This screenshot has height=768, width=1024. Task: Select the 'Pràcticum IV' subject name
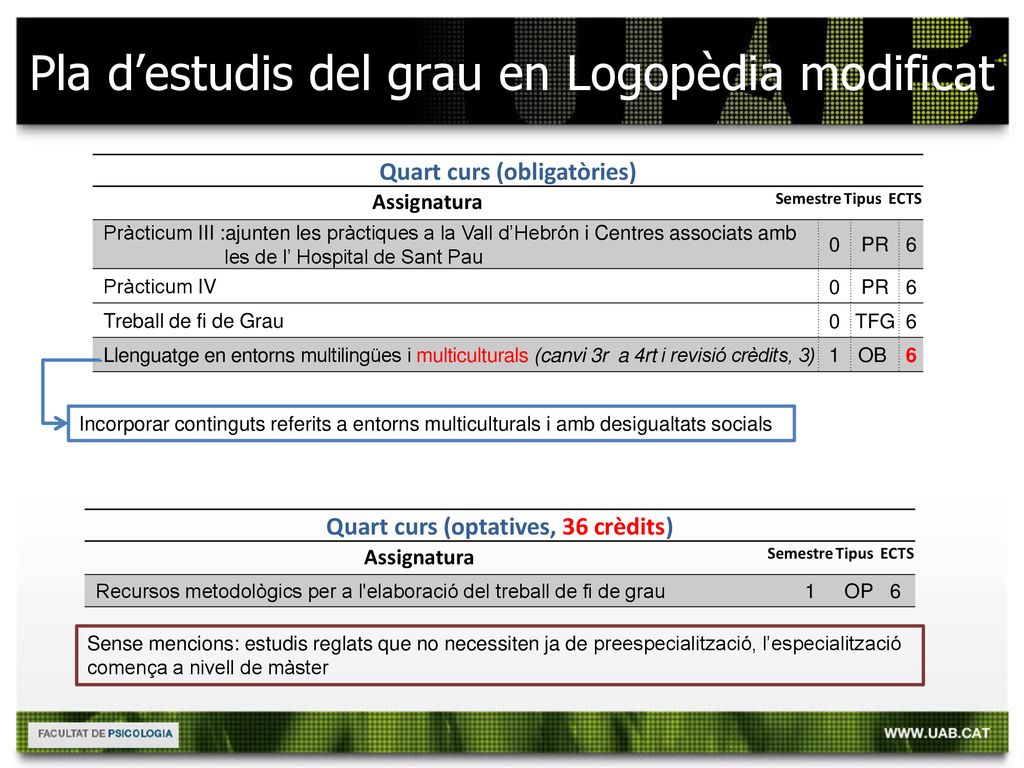[x=159, y=287]
